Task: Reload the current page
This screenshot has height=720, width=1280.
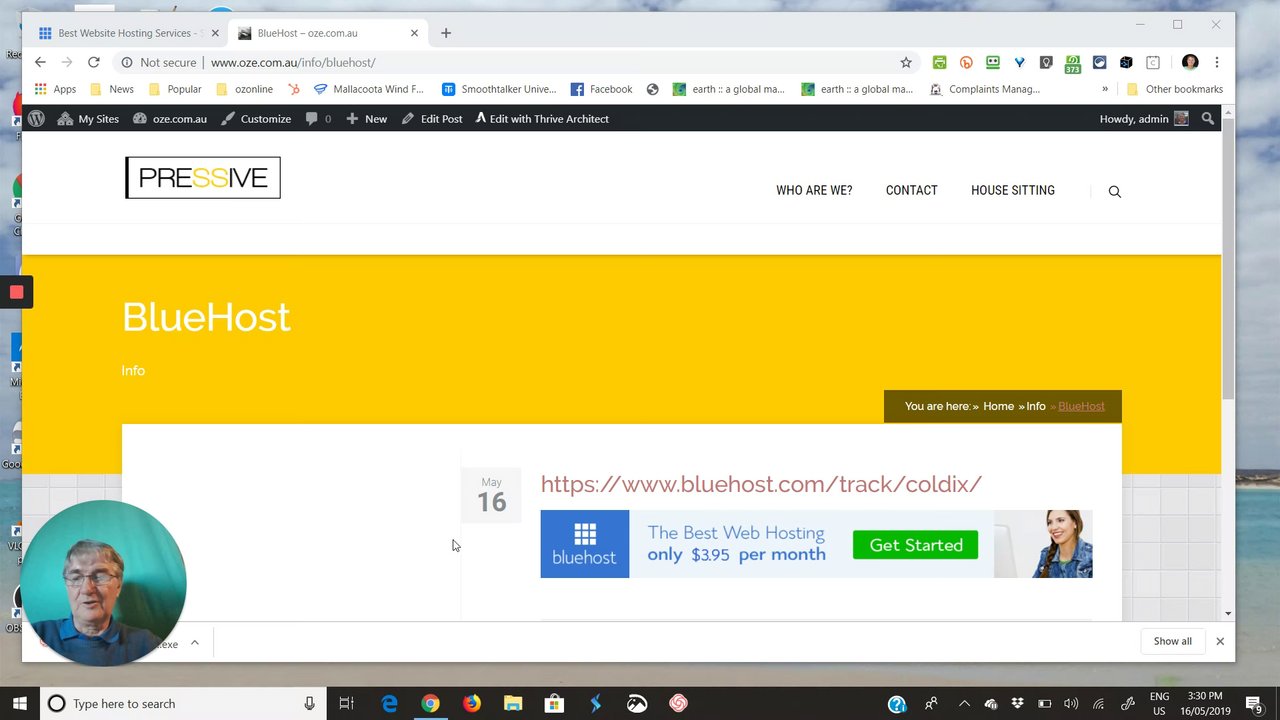Action: coord(93,62)
